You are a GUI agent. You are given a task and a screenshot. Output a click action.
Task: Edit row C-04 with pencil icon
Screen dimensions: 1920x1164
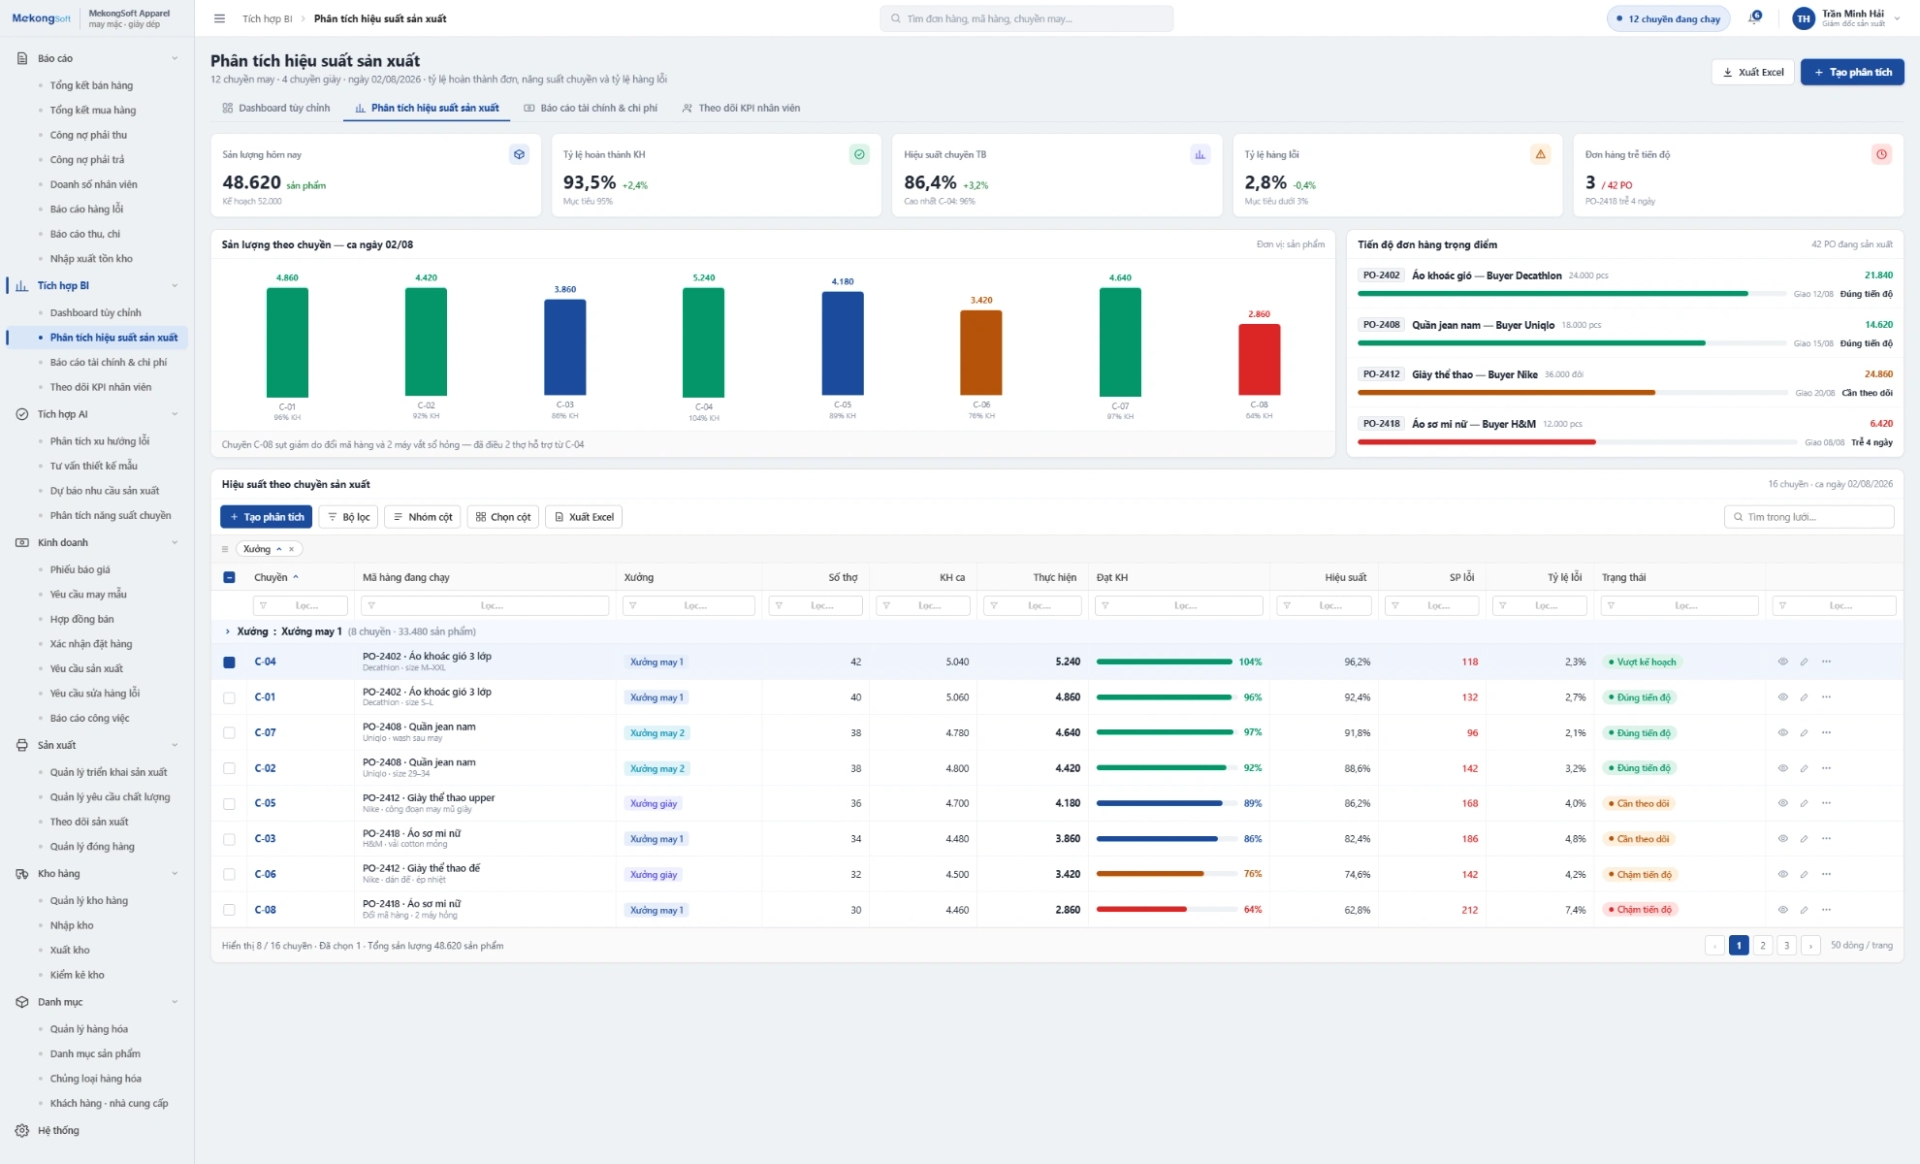click(1804, 662)
